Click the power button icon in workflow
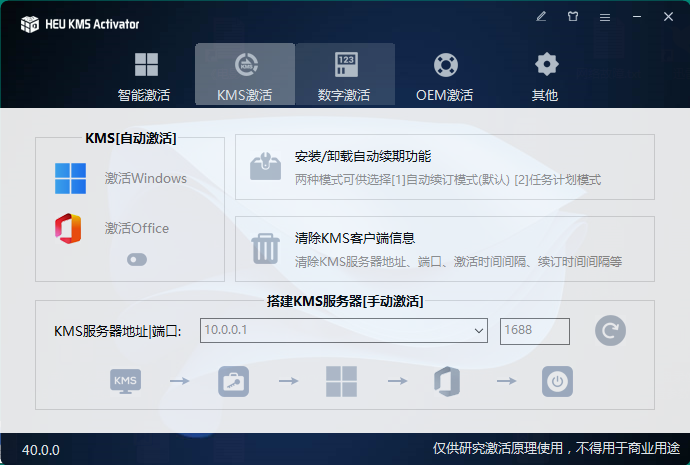Image resolution: width=690 pixels, height=465 pixels. tap(557, 381)
